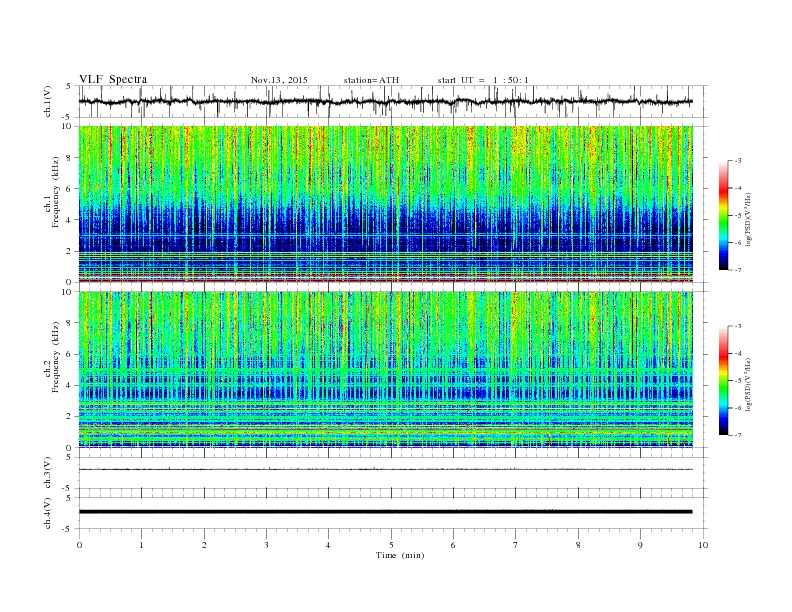Image resolution: width=792 pixels, height=612 pixels.
Task: Click the "ch.3(V)" axis label
Action: point(48,473)
